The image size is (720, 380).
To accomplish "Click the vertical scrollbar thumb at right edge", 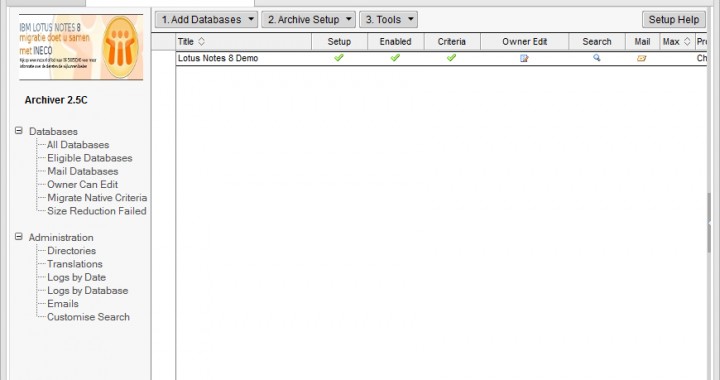I will [x=709, y=222].
